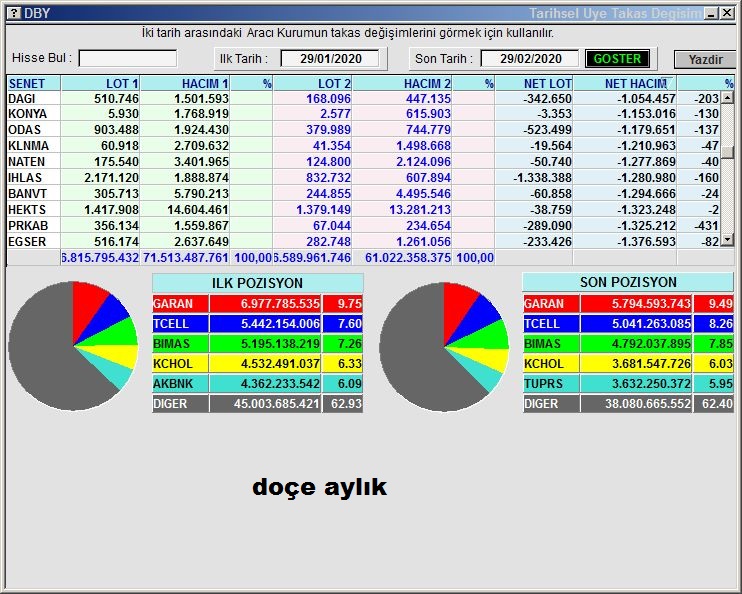Click the table vertical scrollbar thumb
The image size is (742, 594).
click(727, 152)
